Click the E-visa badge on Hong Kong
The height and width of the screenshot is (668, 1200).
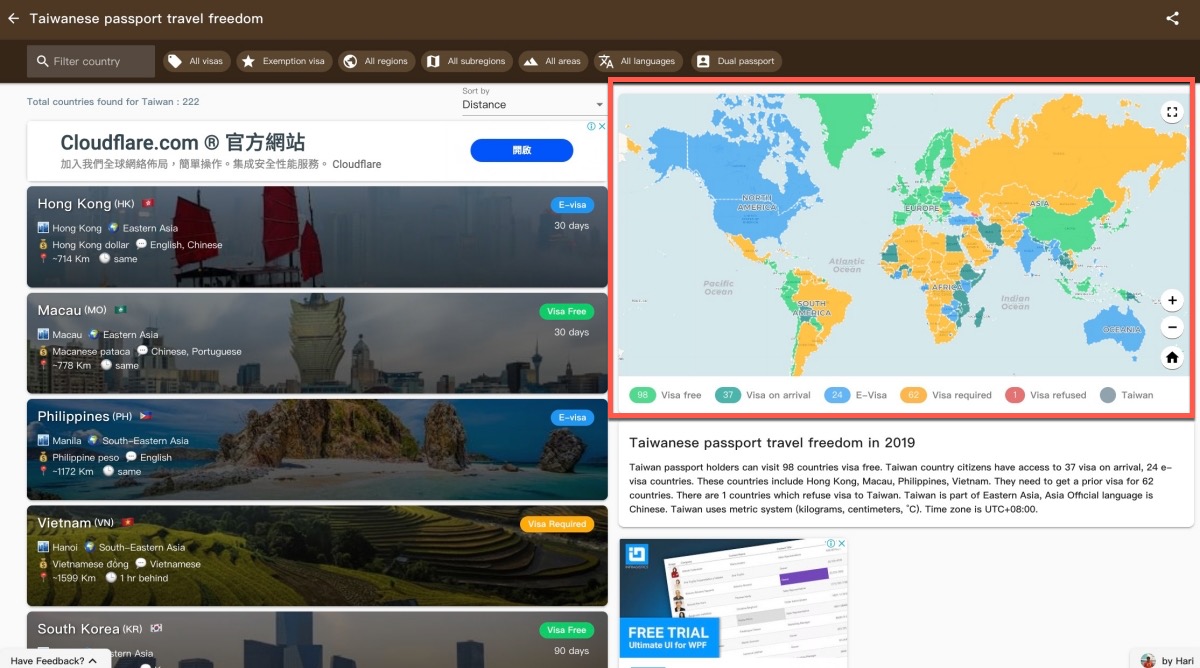(572, 205)
